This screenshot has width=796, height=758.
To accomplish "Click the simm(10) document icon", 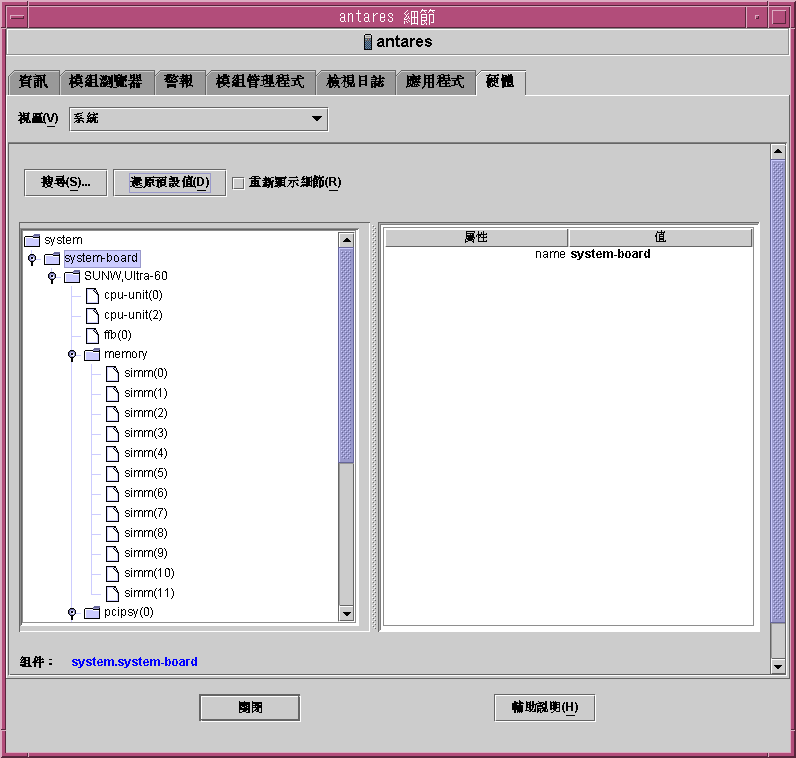I will point(112,573).
